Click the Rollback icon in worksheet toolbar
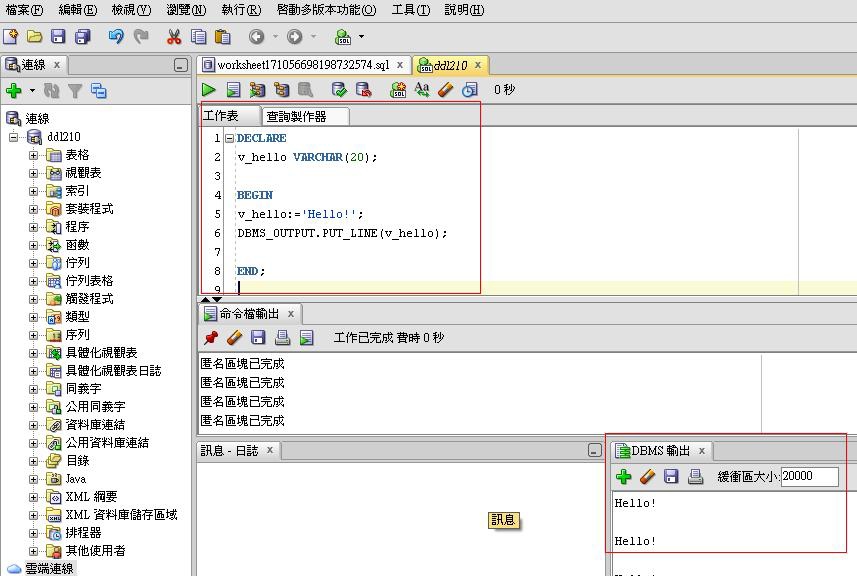857x576 pixels. point(363,90)
